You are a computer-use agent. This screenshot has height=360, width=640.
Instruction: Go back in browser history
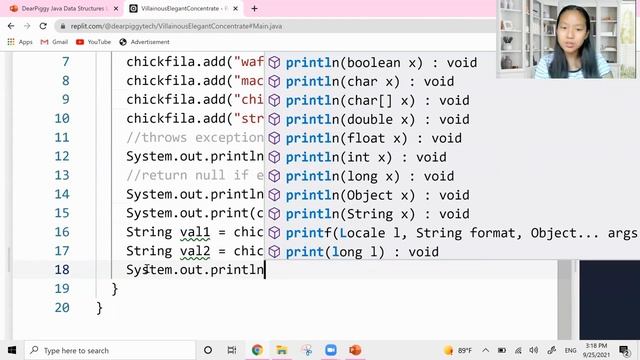pos(11,26)
